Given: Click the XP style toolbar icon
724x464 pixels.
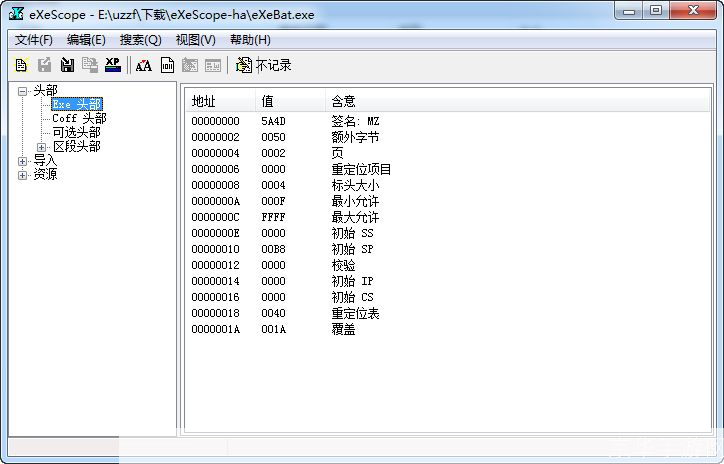Looking at the screenshot, I should click(x=113, y=65).
